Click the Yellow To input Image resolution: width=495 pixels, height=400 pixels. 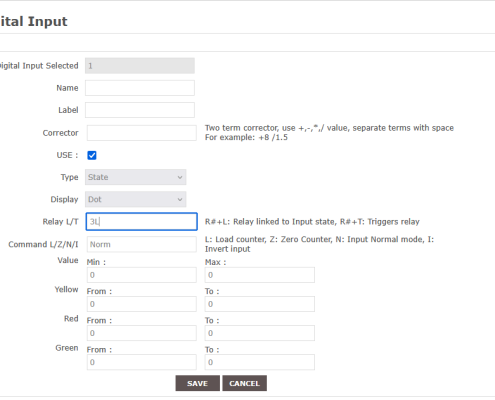coord(260,304)
